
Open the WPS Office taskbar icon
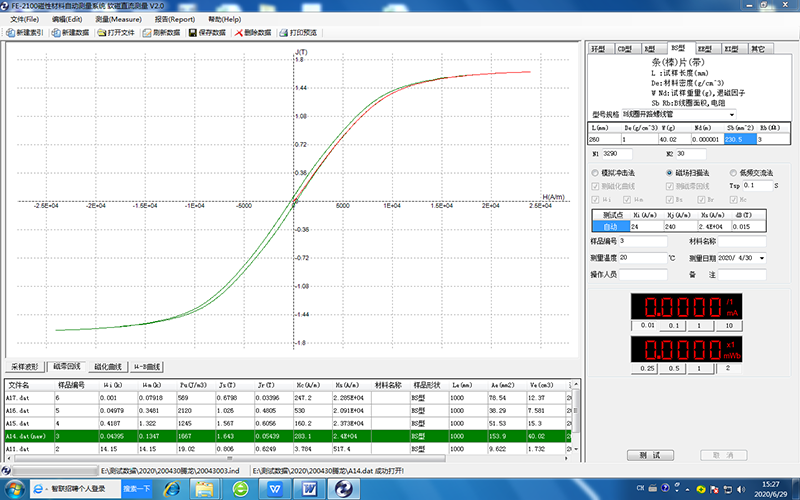(275, 489)
